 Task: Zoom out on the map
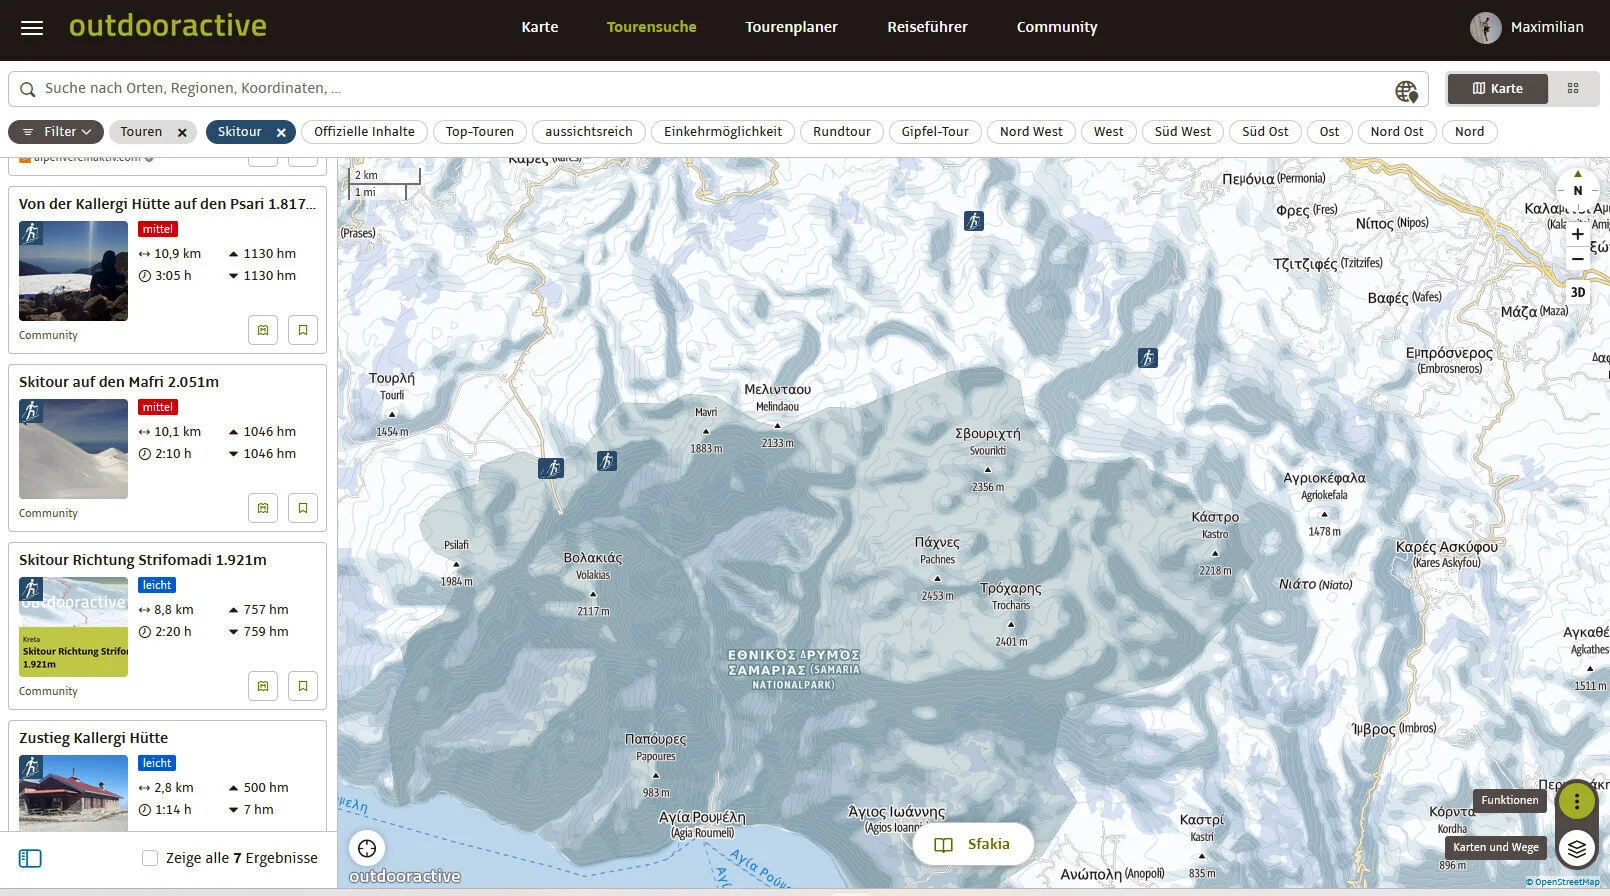[1577, 259]
